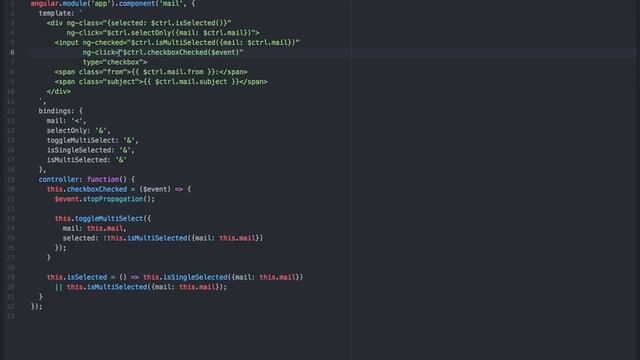Click '$event.stopPropagation();' statement
640x360 pixels.
(x=104, y=199)
